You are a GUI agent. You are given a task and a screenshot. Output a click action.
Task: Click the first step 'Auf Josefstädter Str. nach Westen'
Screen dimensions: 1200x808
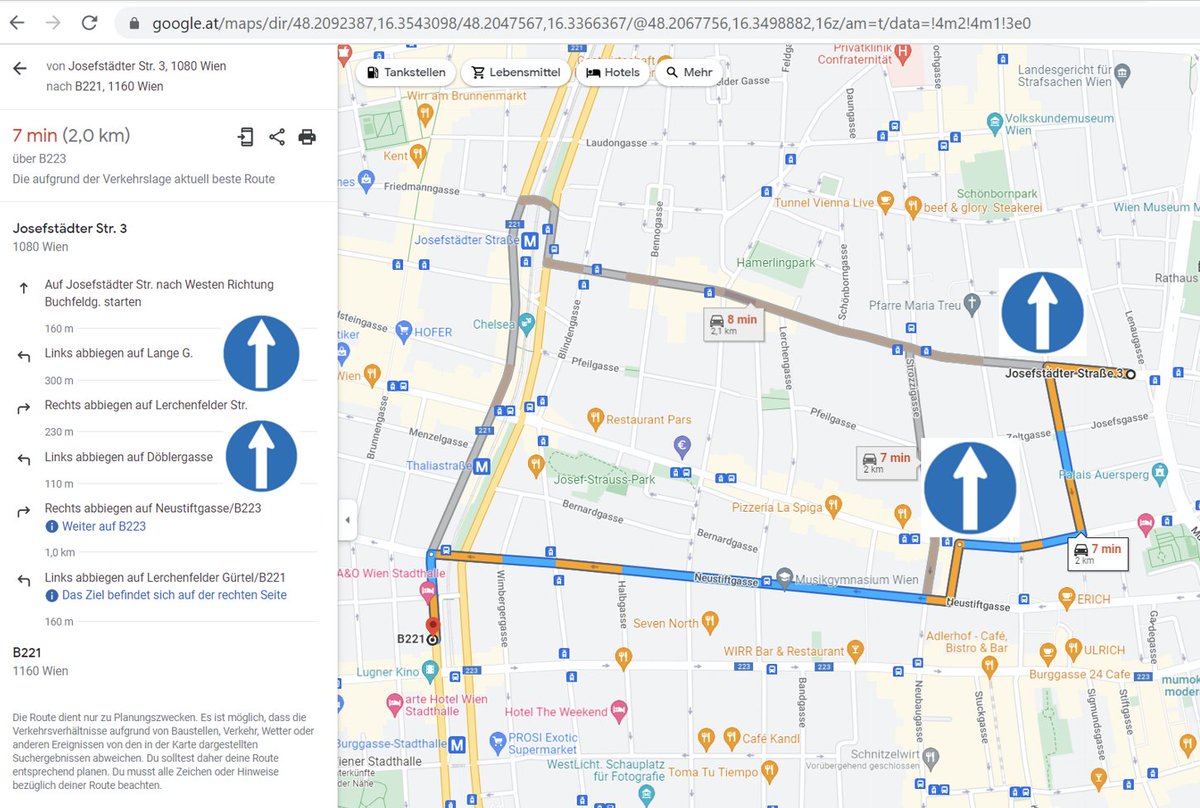point(159,293)
